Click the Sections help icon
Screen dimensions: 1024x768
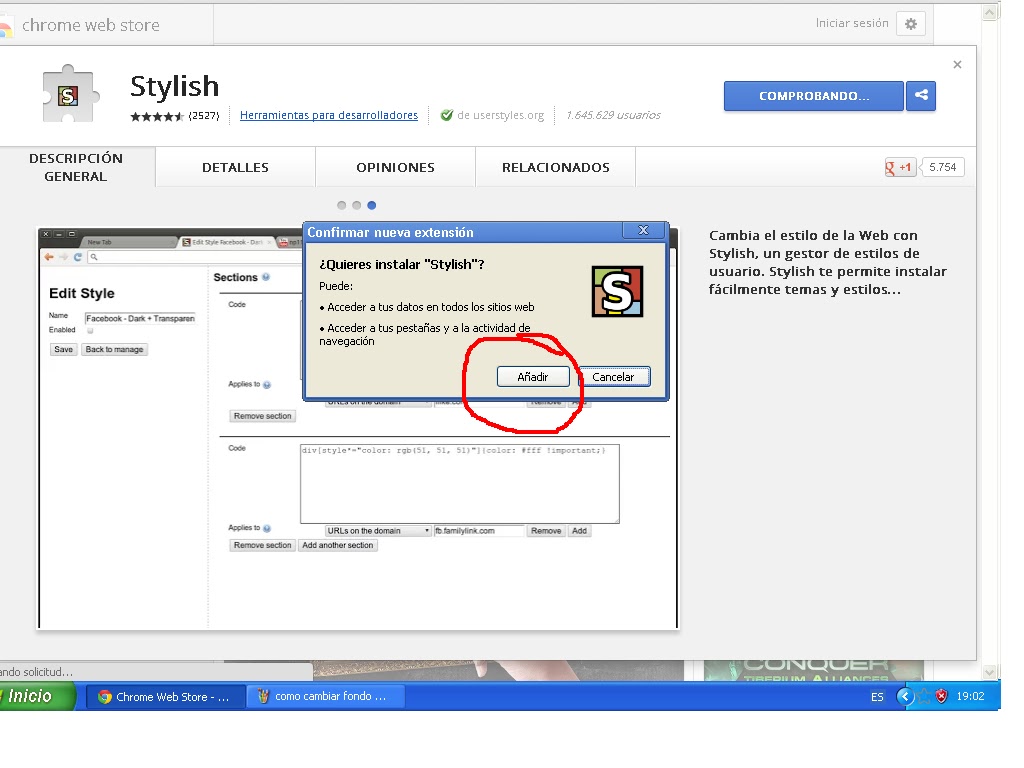pos(266,277)
